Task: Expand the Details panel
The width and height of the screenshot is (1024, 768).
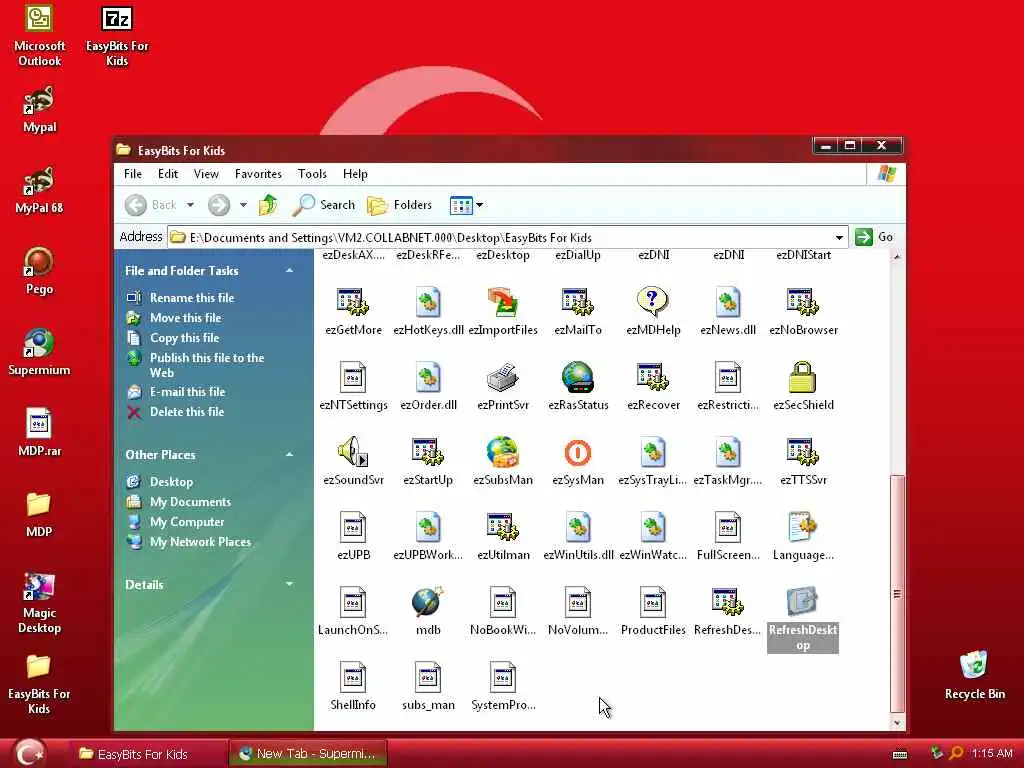Action: coord(289,584)
